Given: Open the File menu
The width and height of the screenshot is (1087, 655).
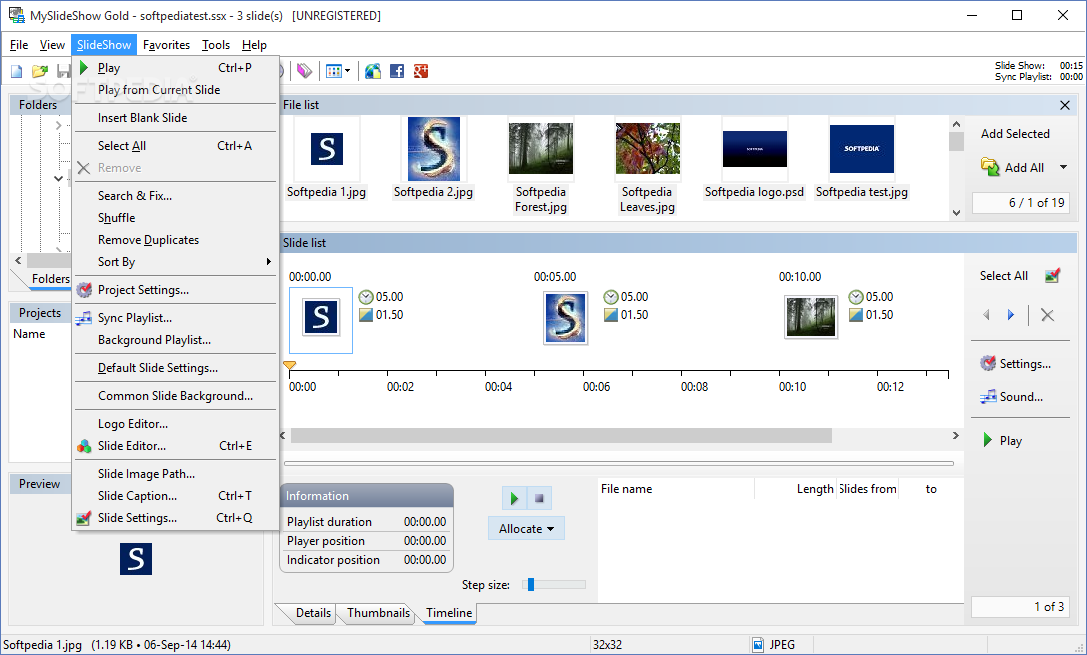Looking at the screenshot, I should pos(19,44).
